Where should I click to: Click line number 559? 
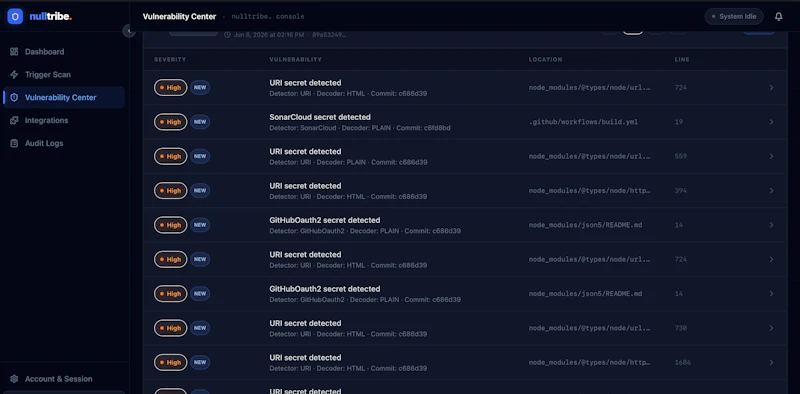coord(681,156)
